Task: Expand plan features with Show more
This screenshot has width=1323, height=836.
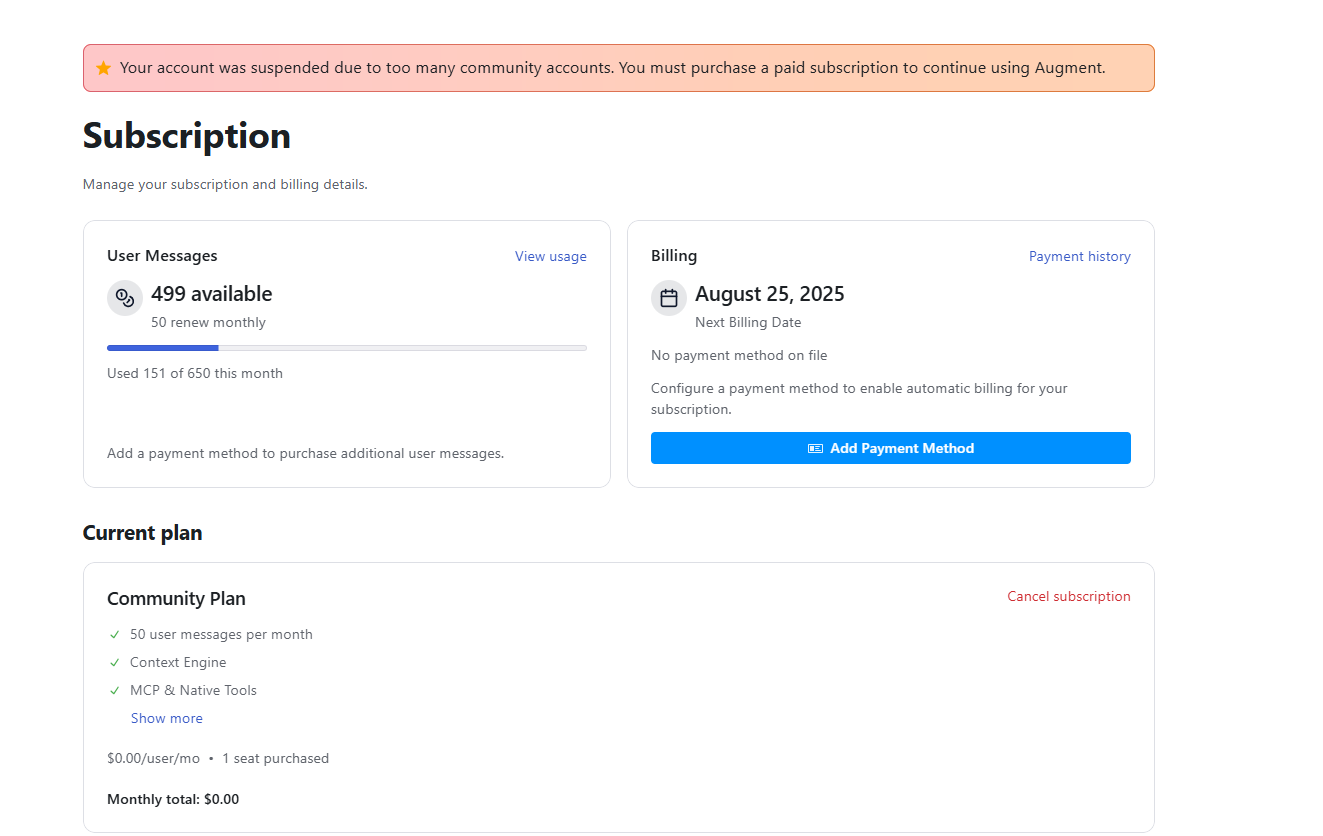Action: pos(167,718)
